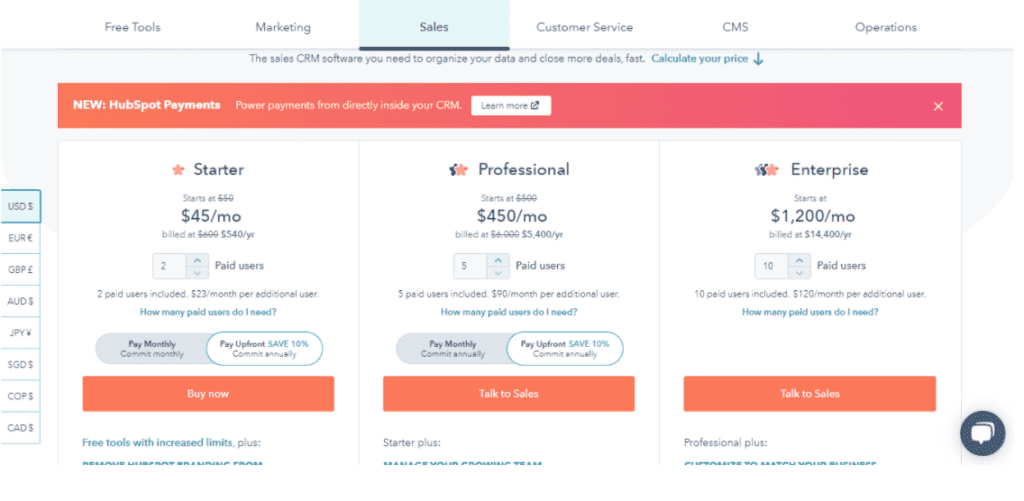Select Pay Monthly for the Starter plan
The height and width of the screenshot is (501, 1024).
[x=152, y=349]
